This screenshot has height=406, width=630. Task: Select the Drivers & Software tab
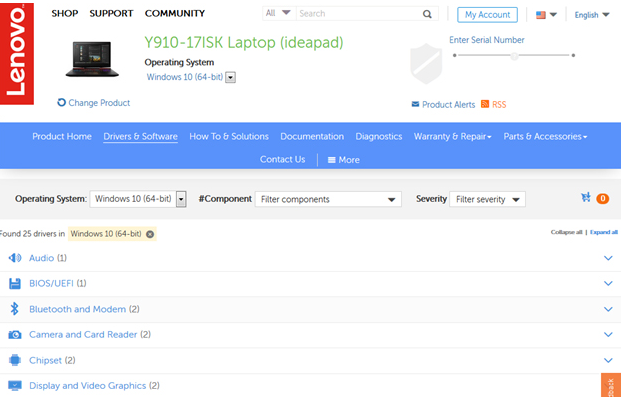coord(140,136)
